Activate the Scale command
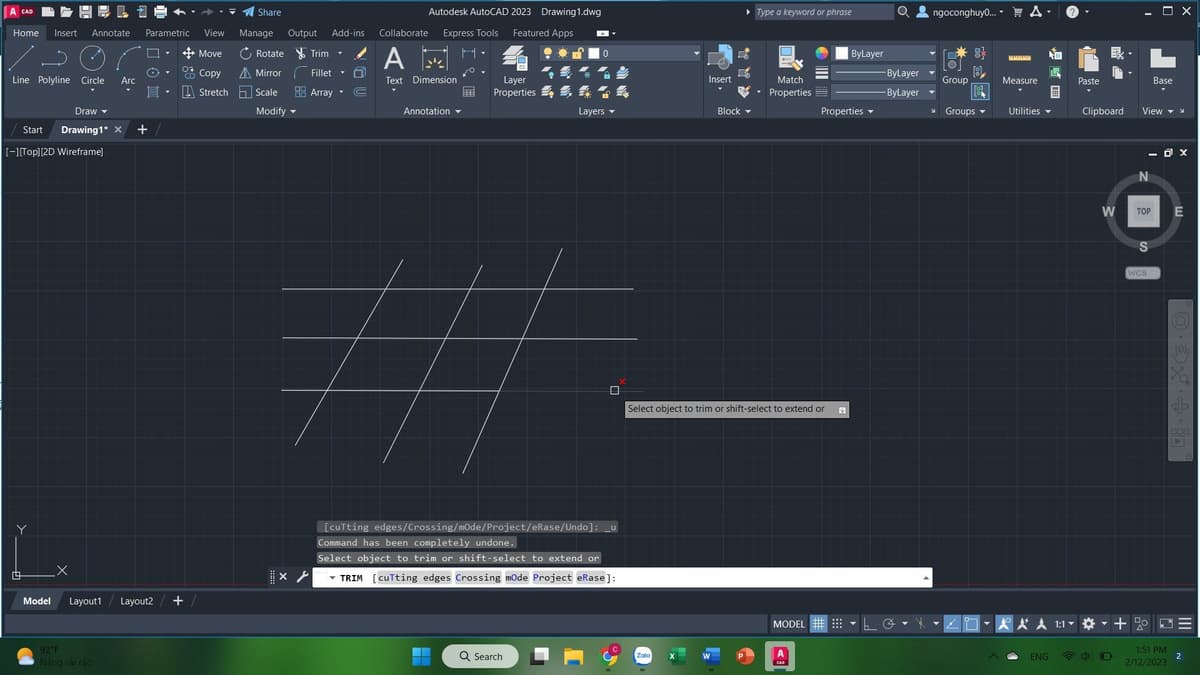The image size is (1200, 675). point(258,92)
